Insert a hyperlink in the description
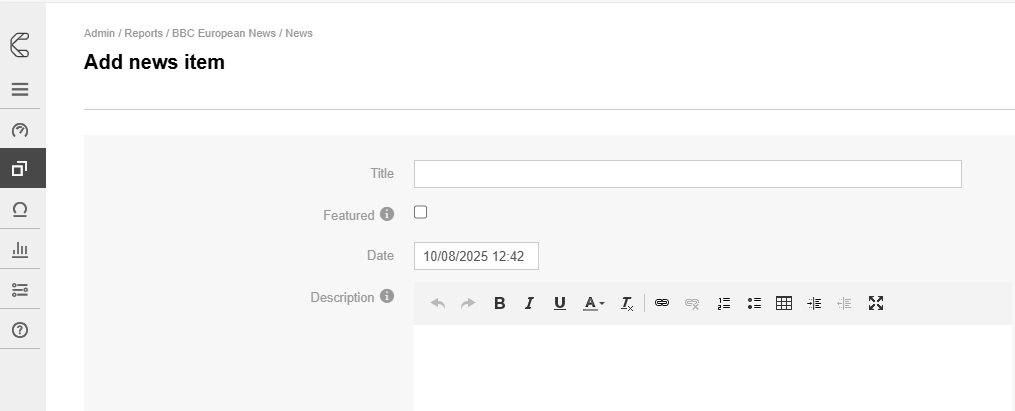The width and height of the screenshot is (1015, 411). pyautogui.click(x=661, y=304)
